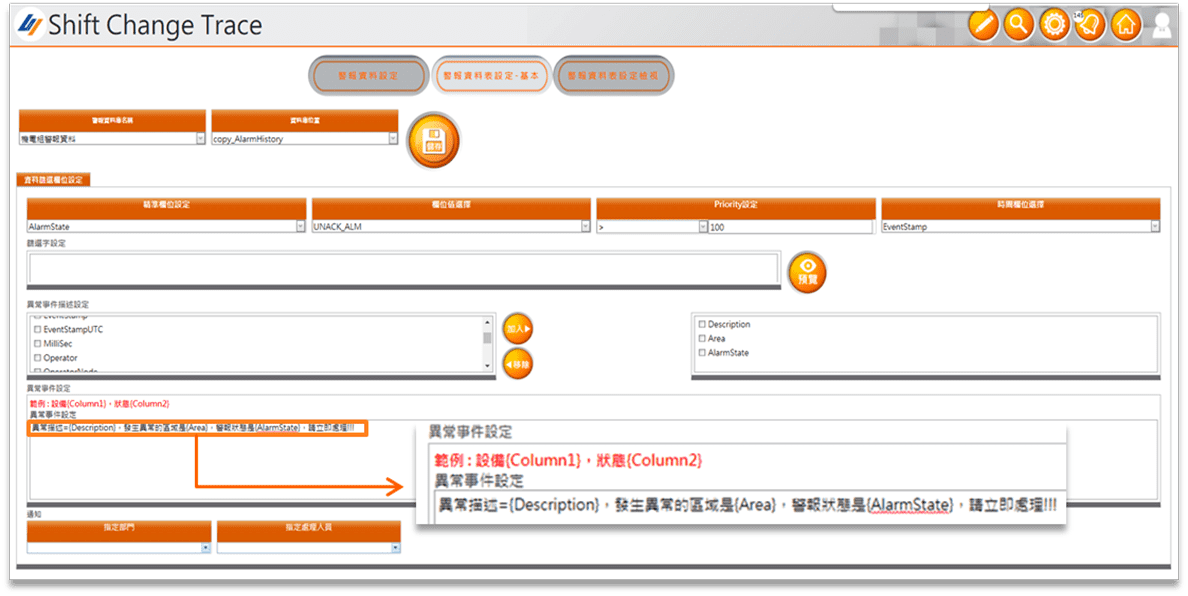Image resolution: width=1188 pixels, height=596 pixels.
Task: Check the Description checkbox in the right list
Action: [700, 324]
